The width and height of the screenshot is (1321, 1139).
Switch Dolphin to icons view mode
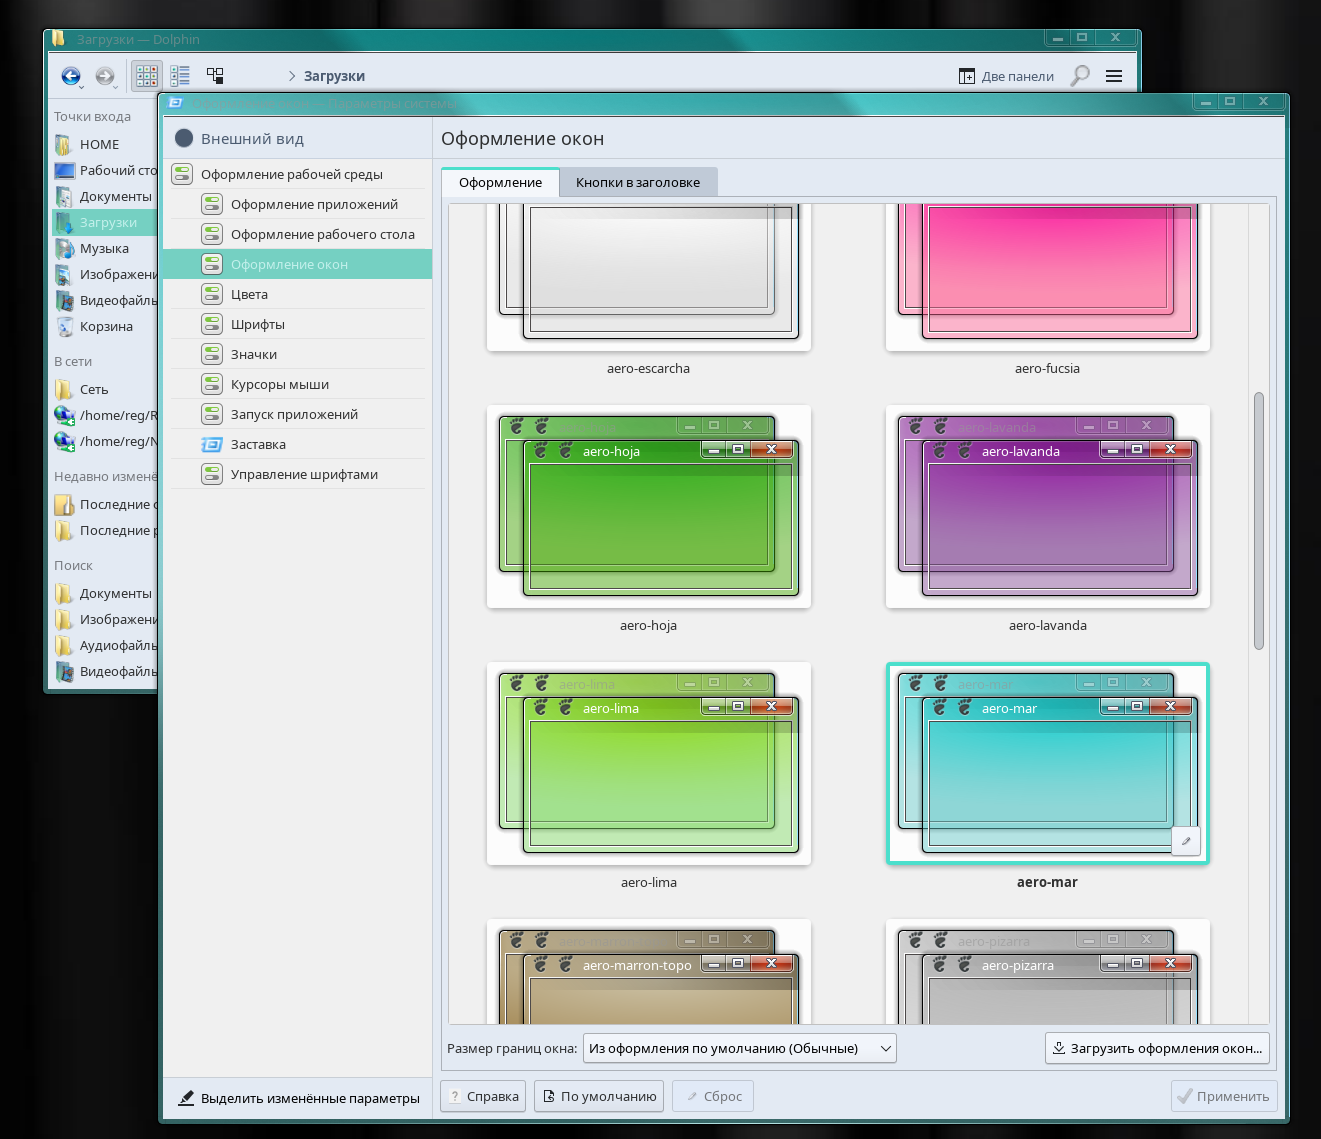[x=147, y=76]
